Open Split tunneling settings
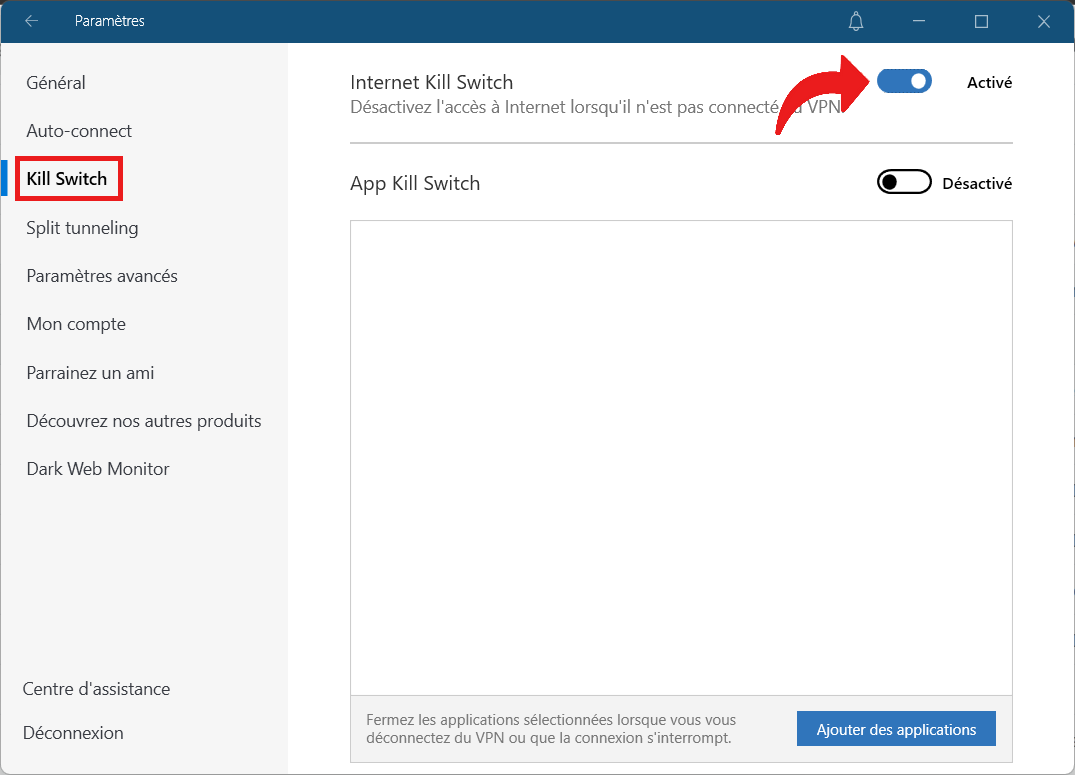 click(82, 228)
